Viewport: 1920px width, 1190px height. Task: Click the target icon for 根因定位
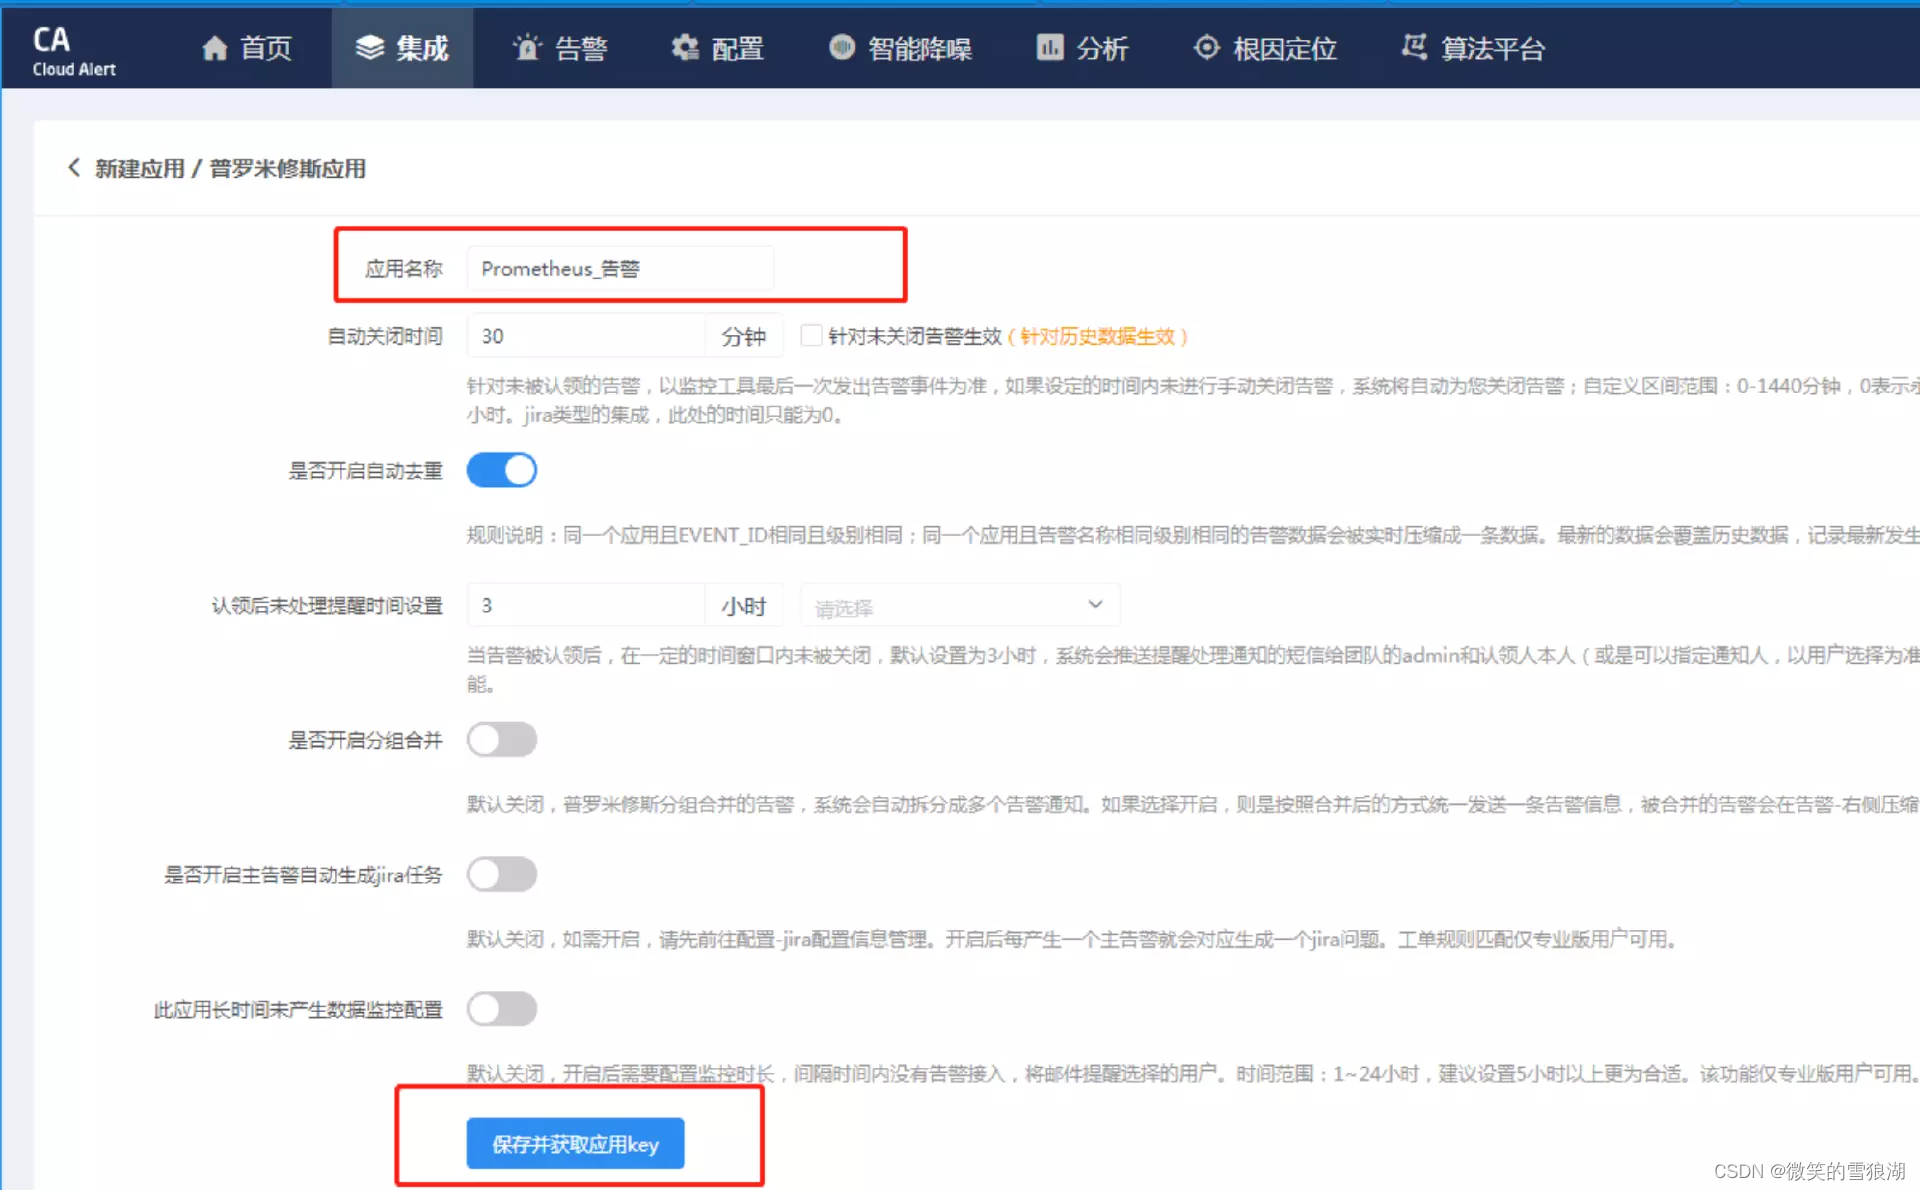pyautogui.click(x=1207, y=48)
